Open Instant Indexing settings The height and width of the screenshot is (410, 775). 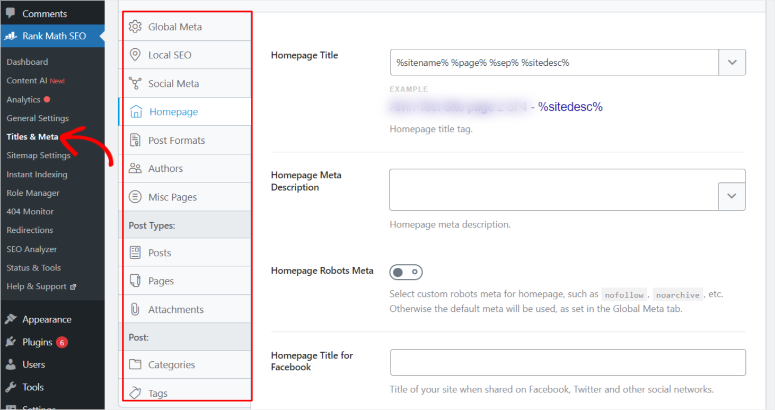pos(37,174)
